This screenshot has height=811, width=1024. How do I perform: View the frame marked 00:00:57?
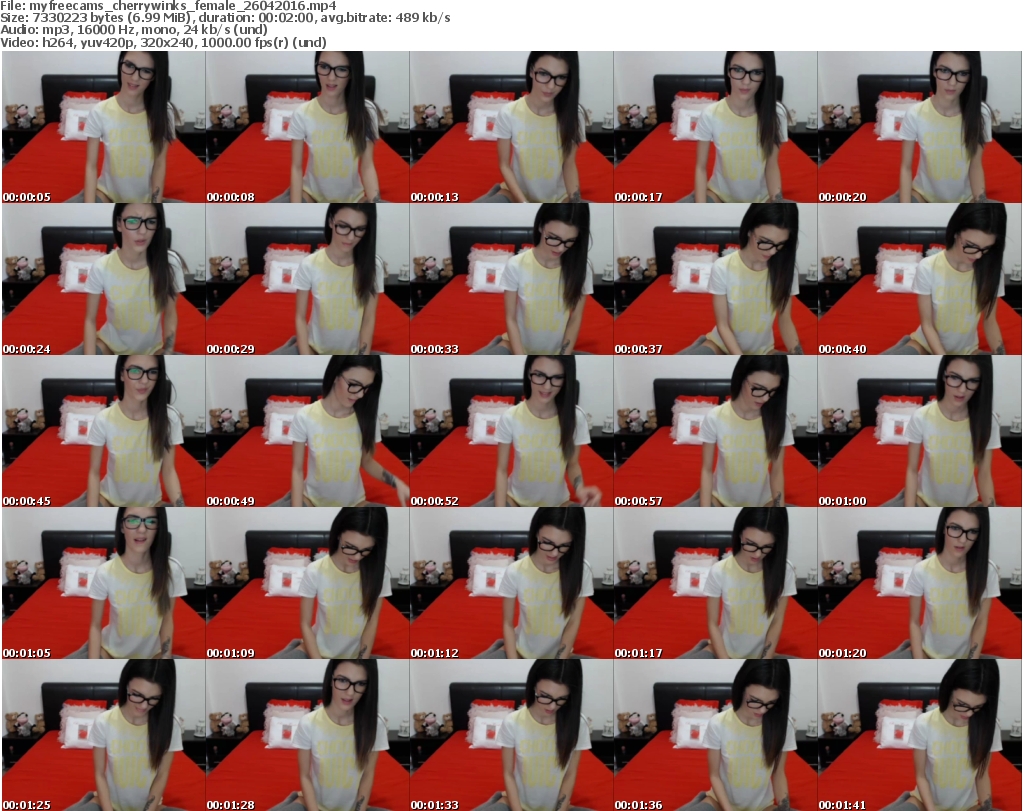[715, 432]
